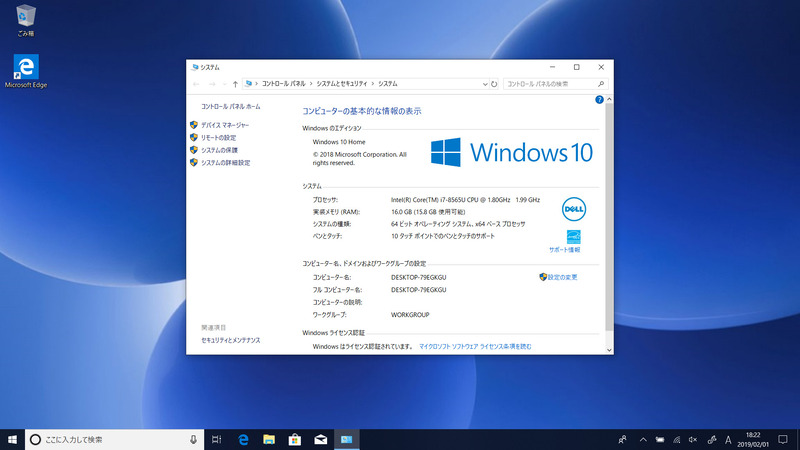Click the search magnifier icon

coord(601,84)
